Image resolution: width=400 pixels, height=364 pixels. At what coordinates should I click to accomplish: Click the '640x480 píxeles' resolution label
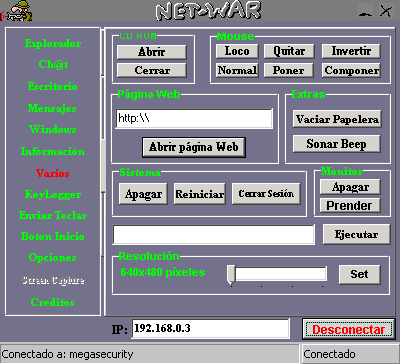[x=163, y=272]
